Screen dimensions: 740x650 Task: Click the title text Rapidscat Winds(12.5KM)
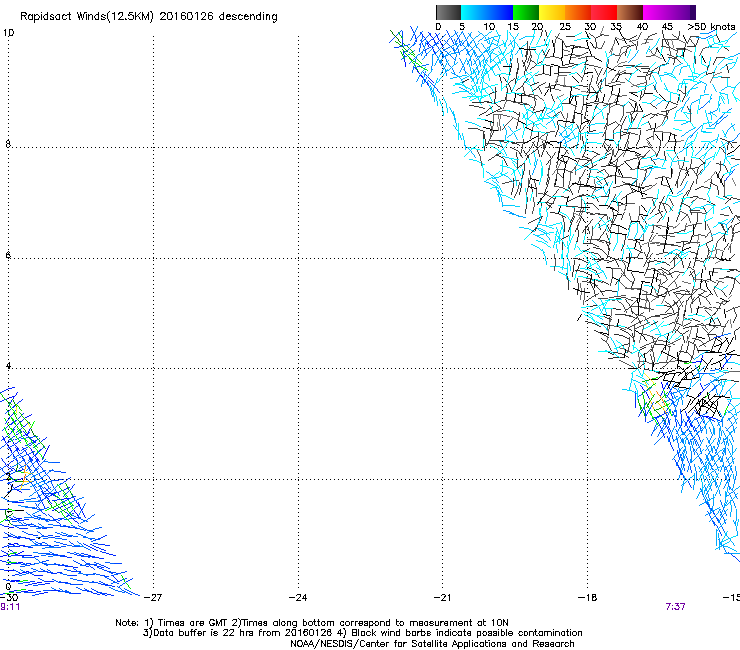tap(87, 17)
